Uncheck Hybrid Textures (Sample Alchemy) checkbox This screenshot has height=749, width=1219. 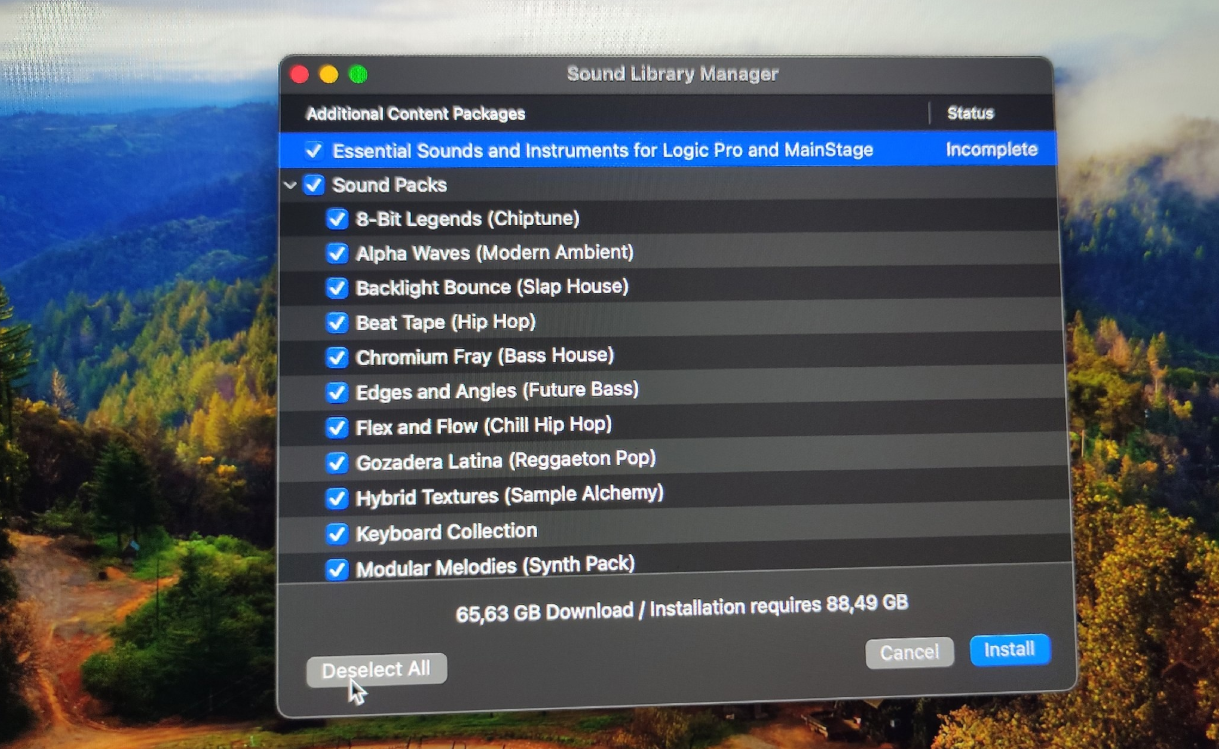point(337,497)
